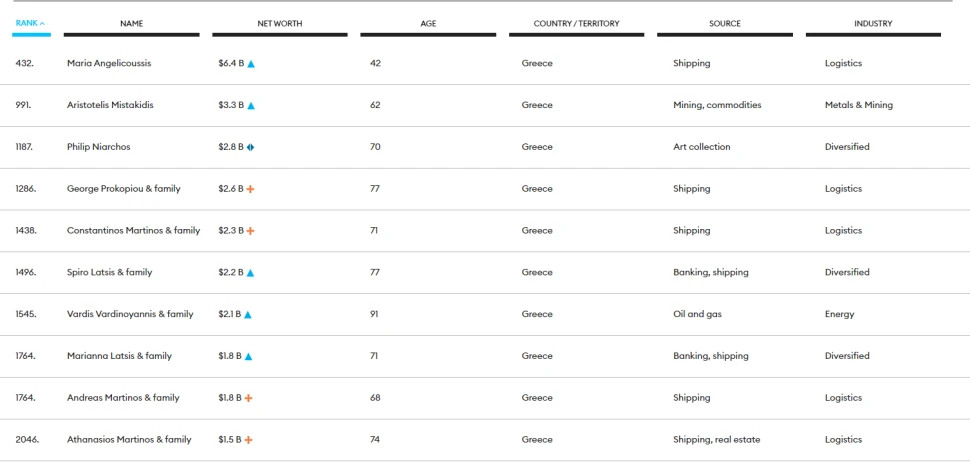Click the Industry column header
Screen dimensions: 970x476
tap(873, 24)
